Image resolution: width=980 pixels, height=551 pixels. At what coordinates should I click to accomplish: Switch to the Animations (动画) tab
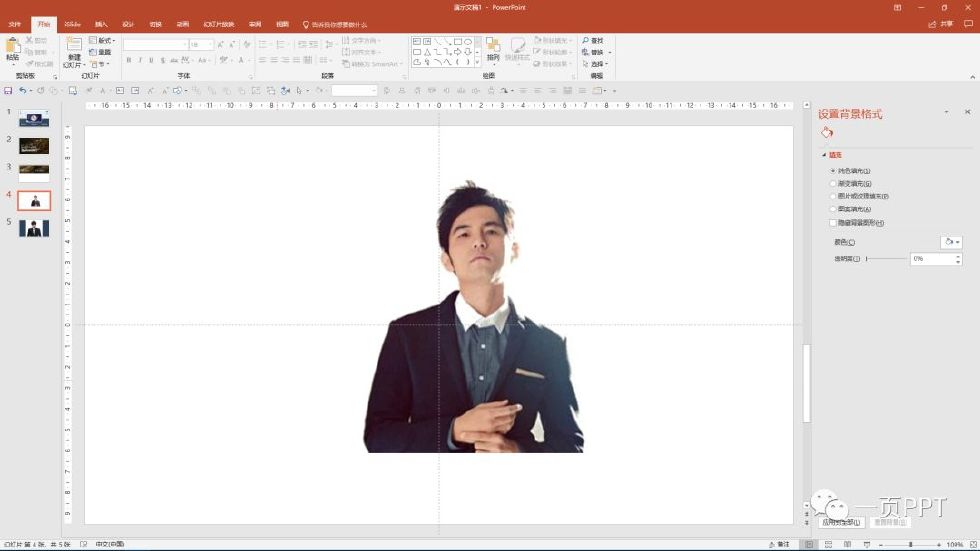182,24
